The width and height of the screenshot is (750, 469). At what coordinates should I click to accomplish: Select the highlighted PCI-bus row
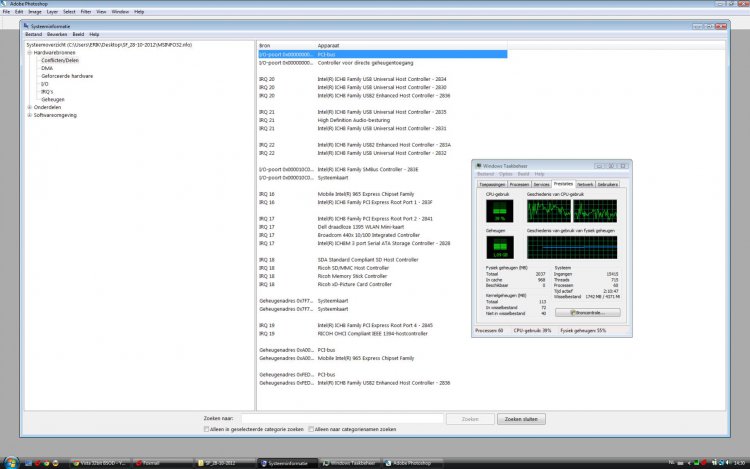tap(382, 55)
